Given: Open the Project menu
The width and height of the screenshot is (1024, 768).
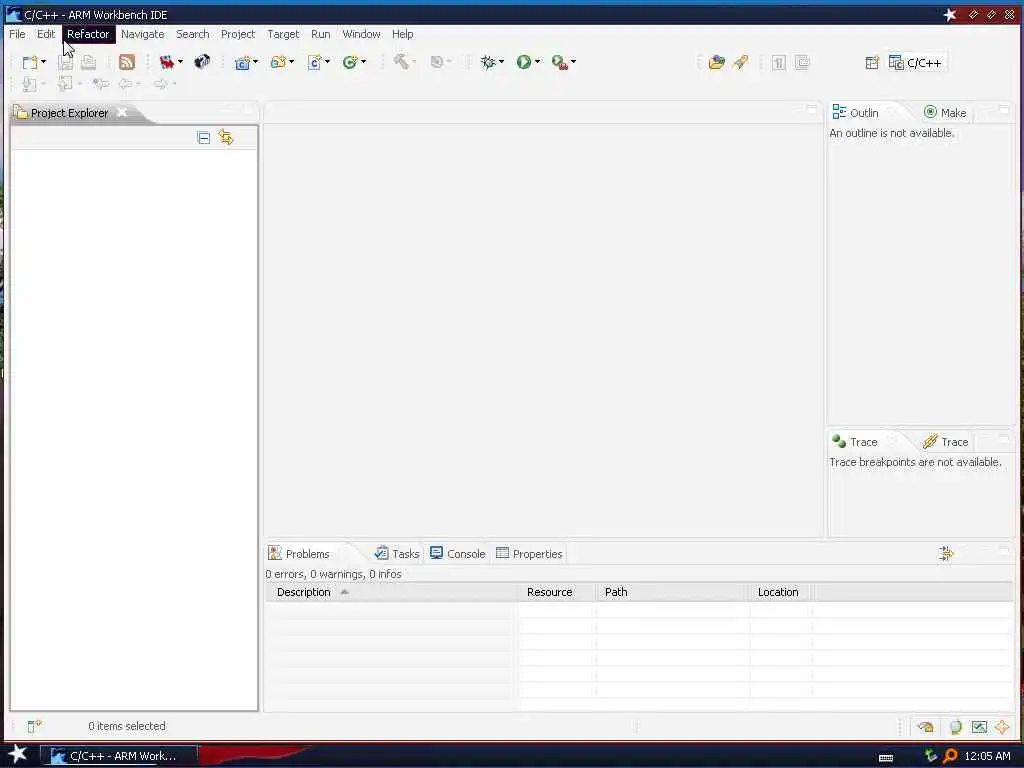Looking at the screenshot, I should (238, 34).
